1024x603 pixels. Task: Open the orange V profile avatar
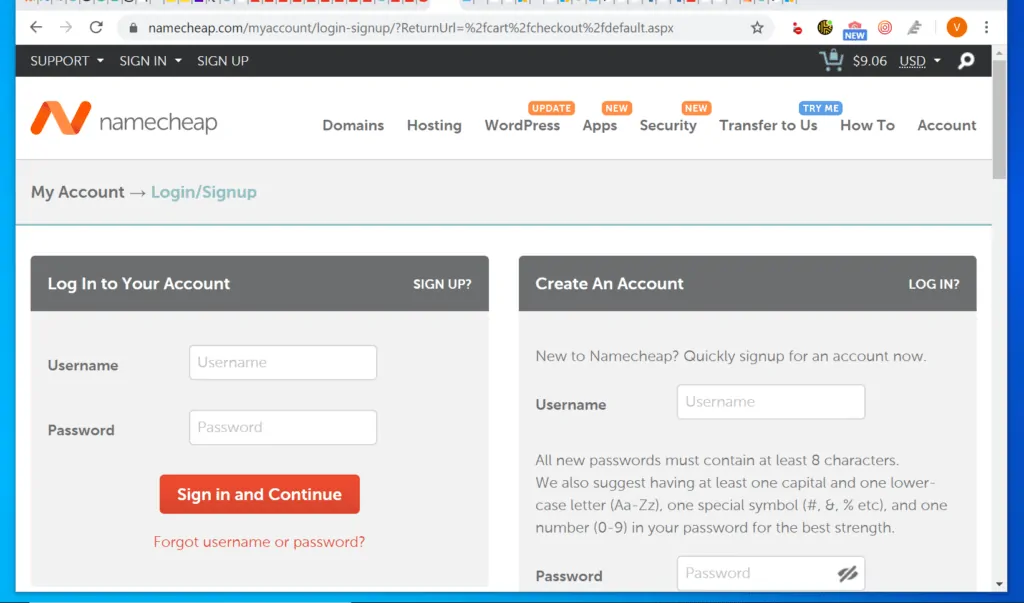click(x=956, y=27)
